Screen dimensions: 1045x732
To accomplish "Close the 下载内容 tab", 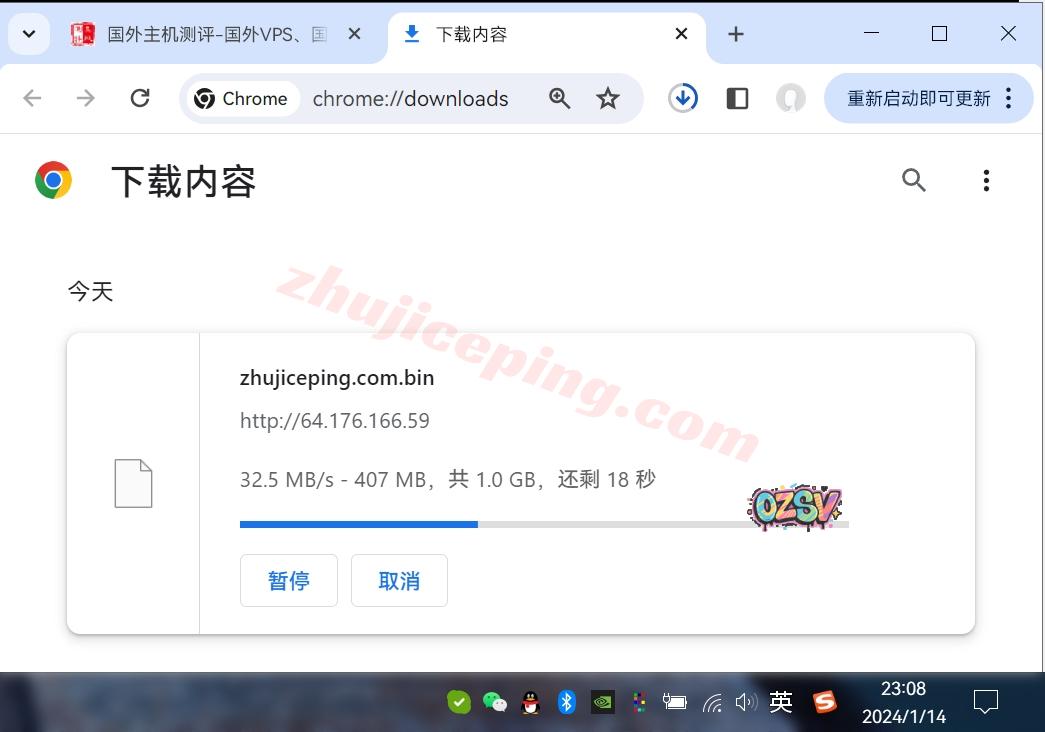I will (681, 34).
